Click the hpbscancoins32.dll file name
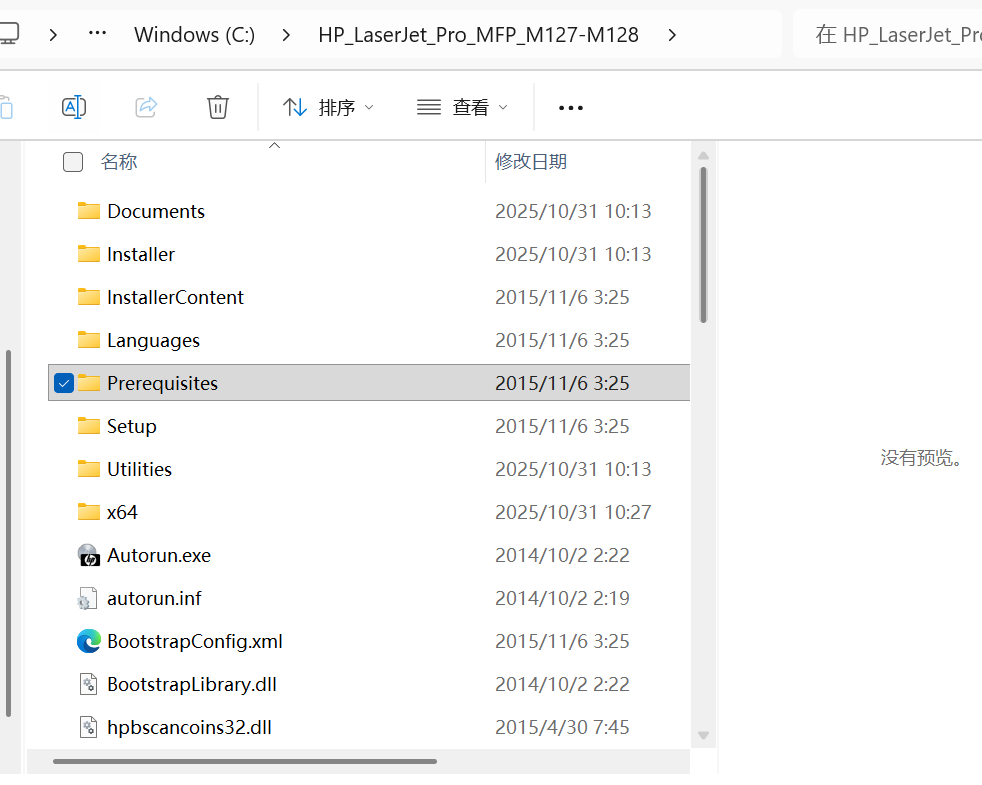This screenshot has height=785, width=982. (189, 727)
